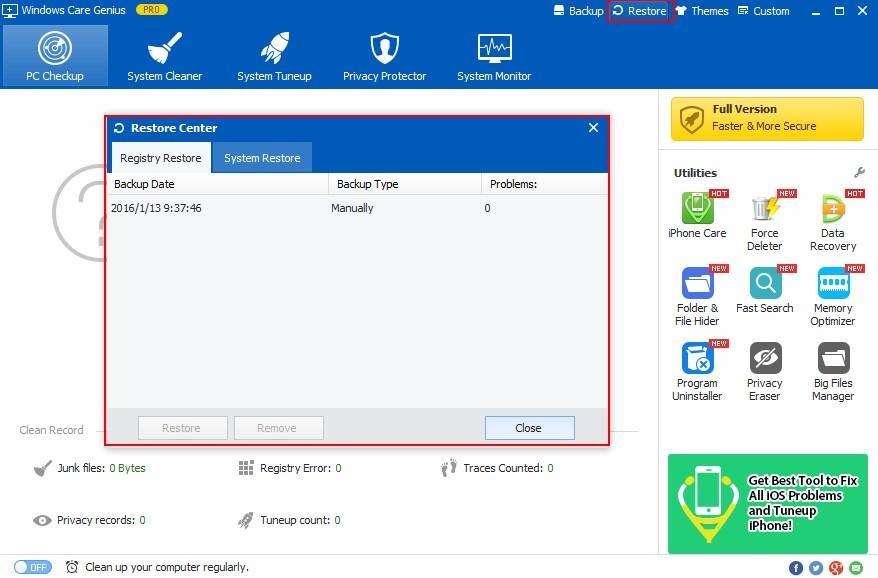The height and width of the screenshot is (578, 878).
Task: Click the Privacy records count
Action: [x=142, y=520]
